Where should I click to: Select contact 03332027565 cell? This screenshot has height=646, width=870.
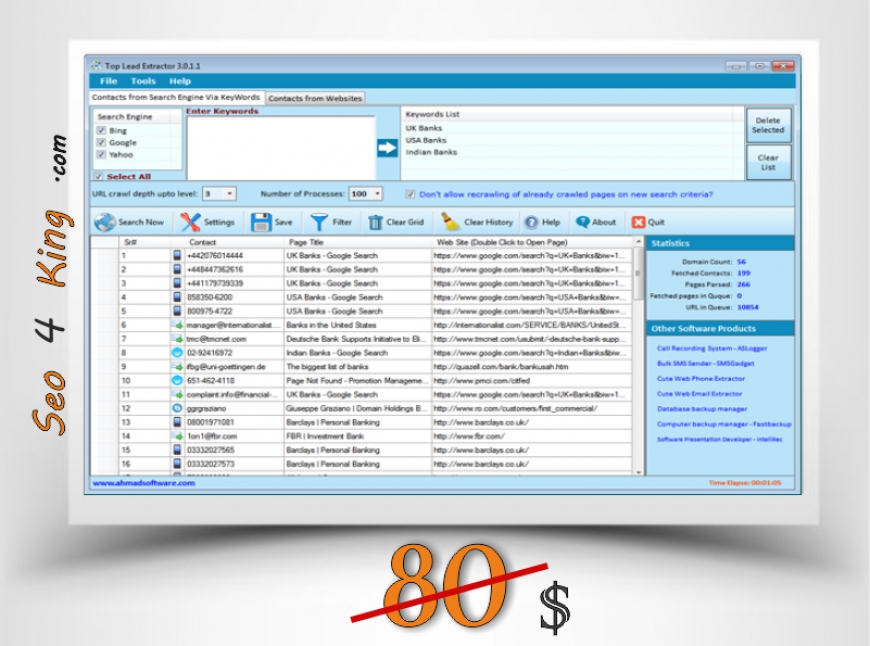[234, 450]
